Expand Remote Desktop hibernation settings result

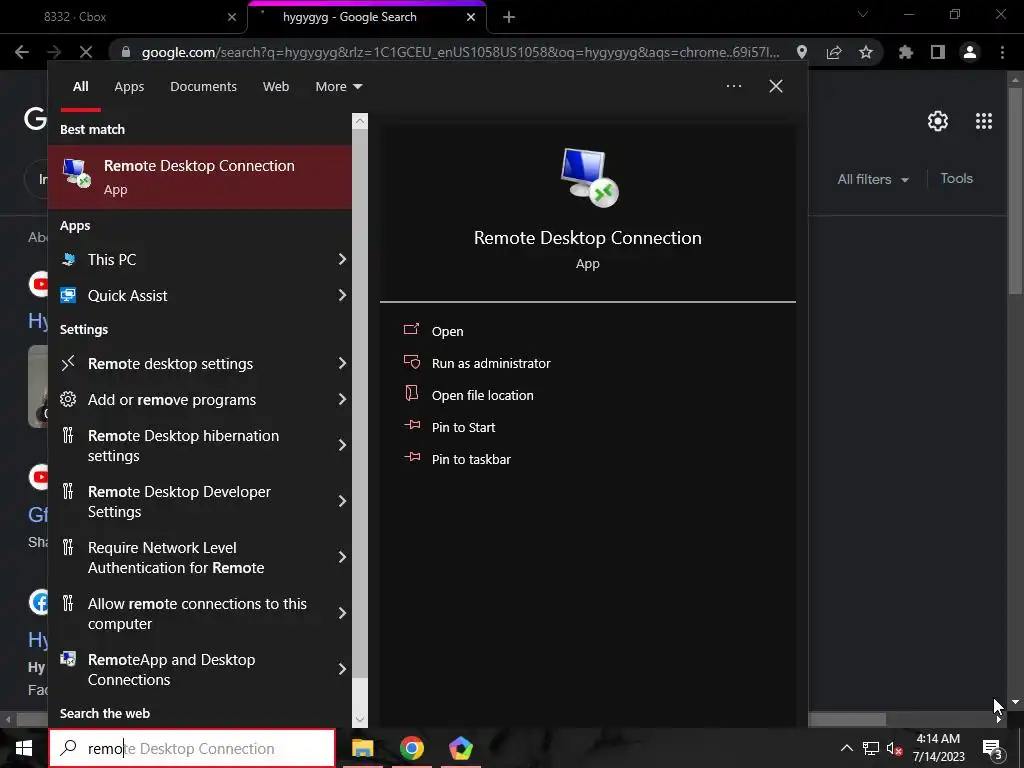(x=342, y=445)
